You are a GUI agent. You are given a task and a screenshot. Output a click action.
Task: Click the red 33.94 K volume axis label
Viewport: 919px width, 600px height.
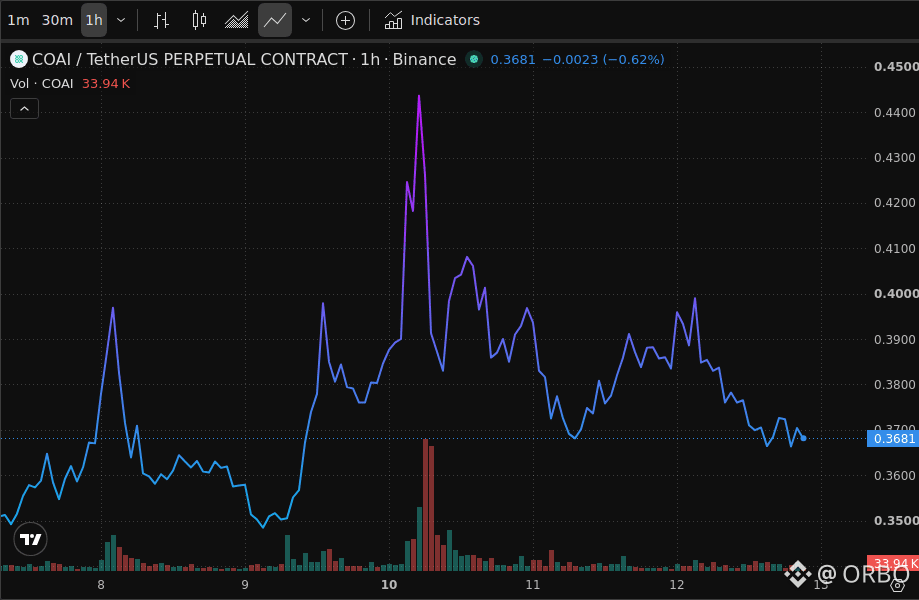893,563
